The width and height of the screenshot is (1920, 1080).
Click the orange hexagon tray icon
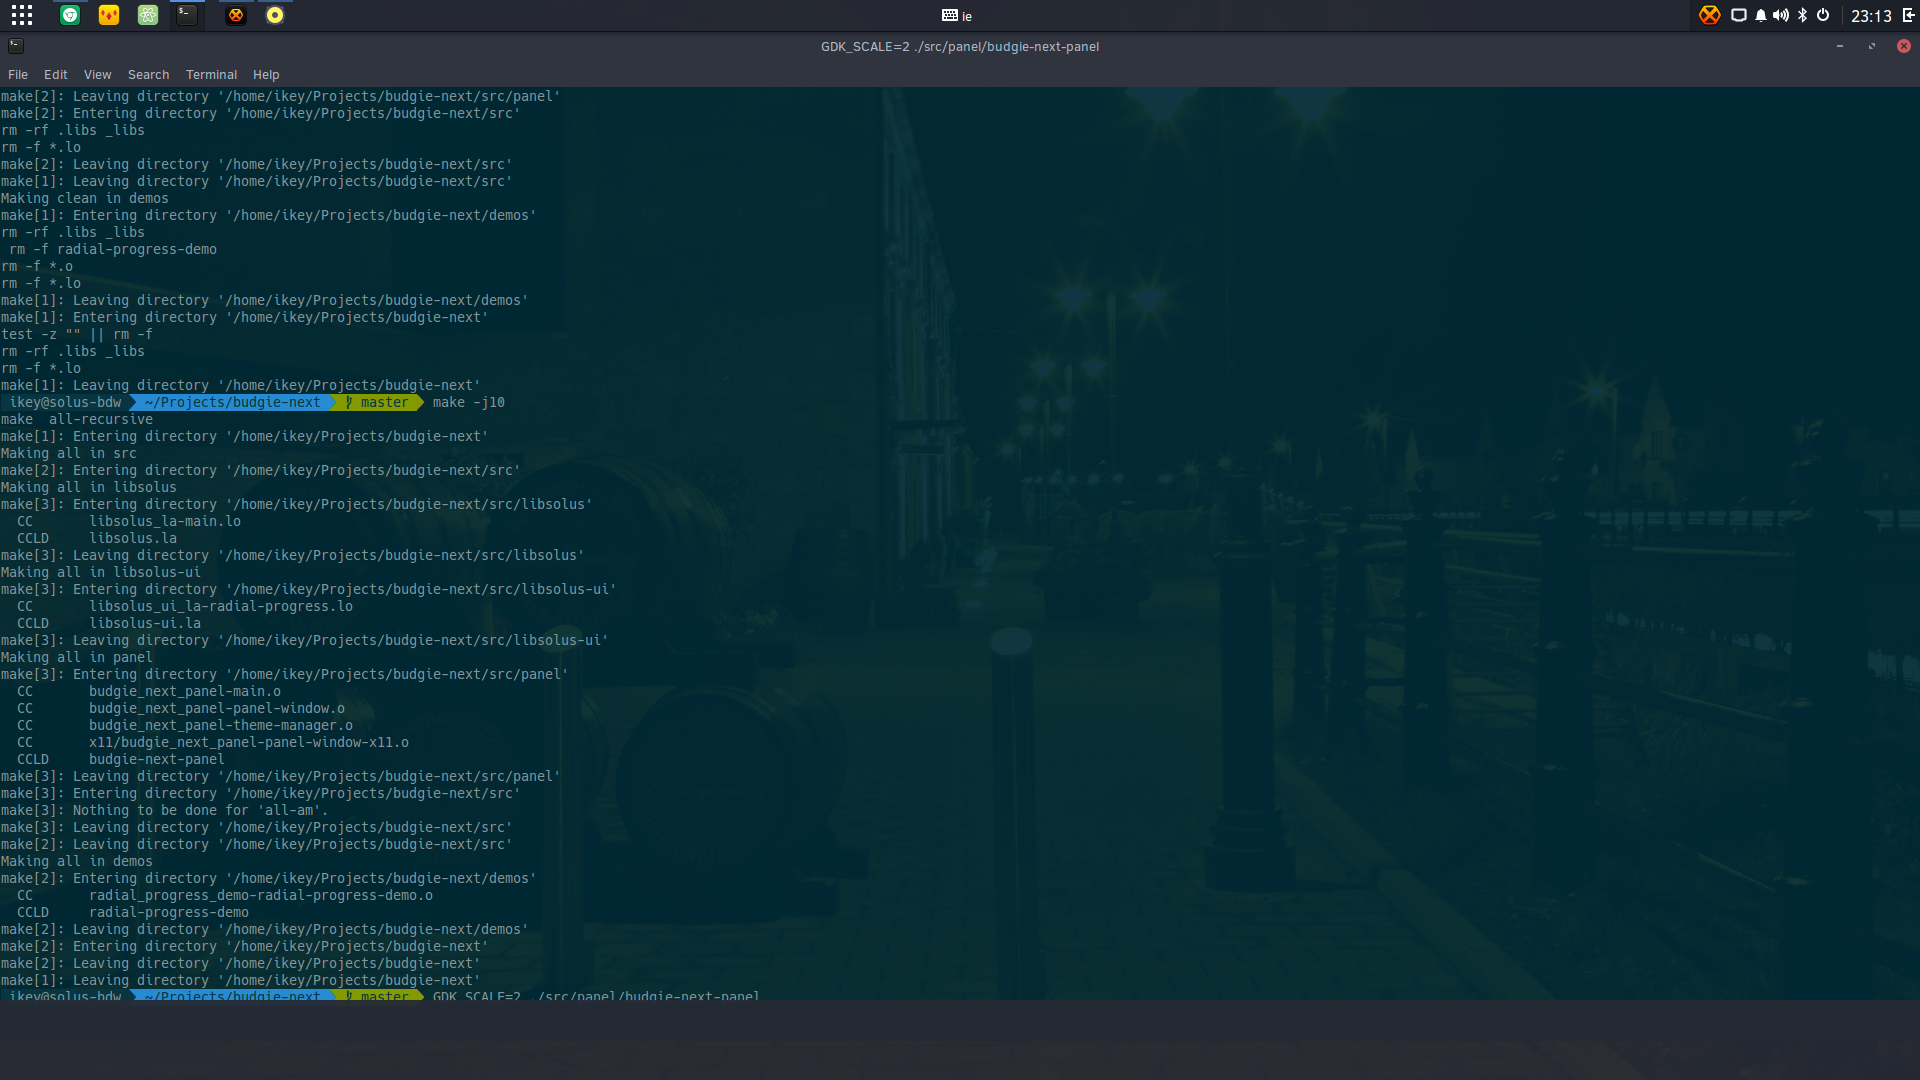point(1710,15)
